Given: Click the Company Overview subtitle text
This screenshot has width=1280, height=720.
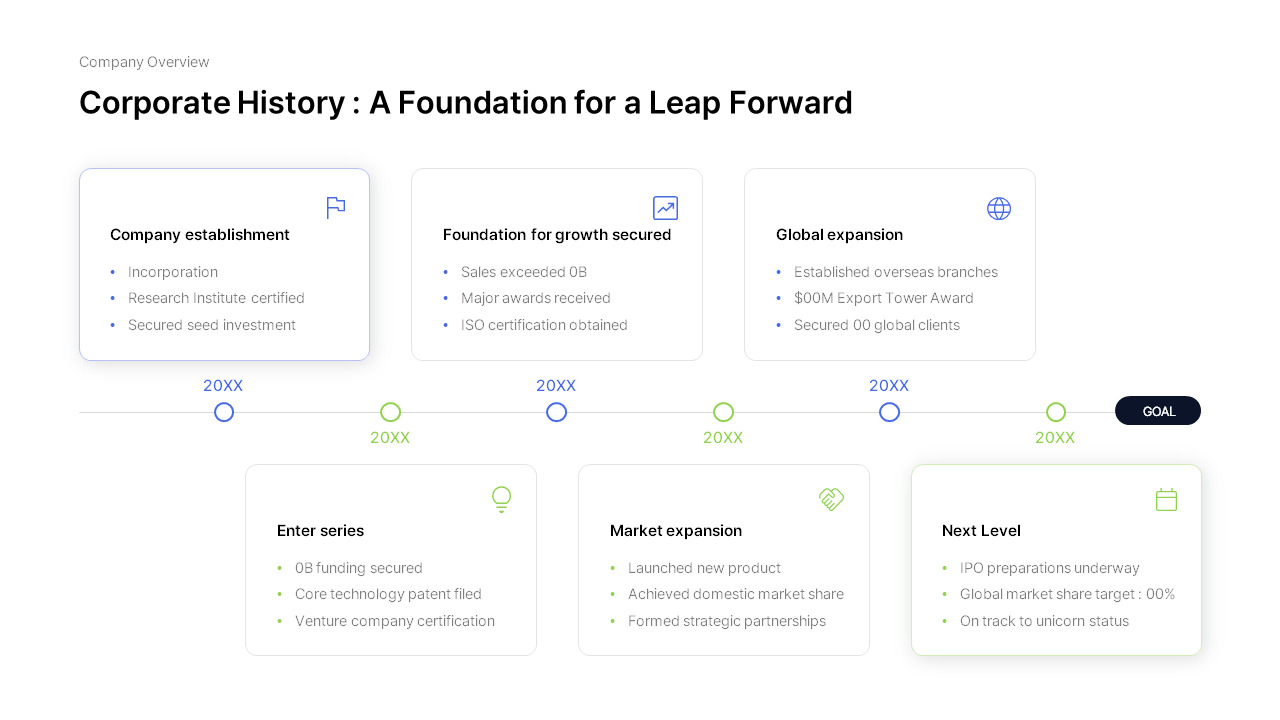Looking at the screenshot, I should pos(144,62).
